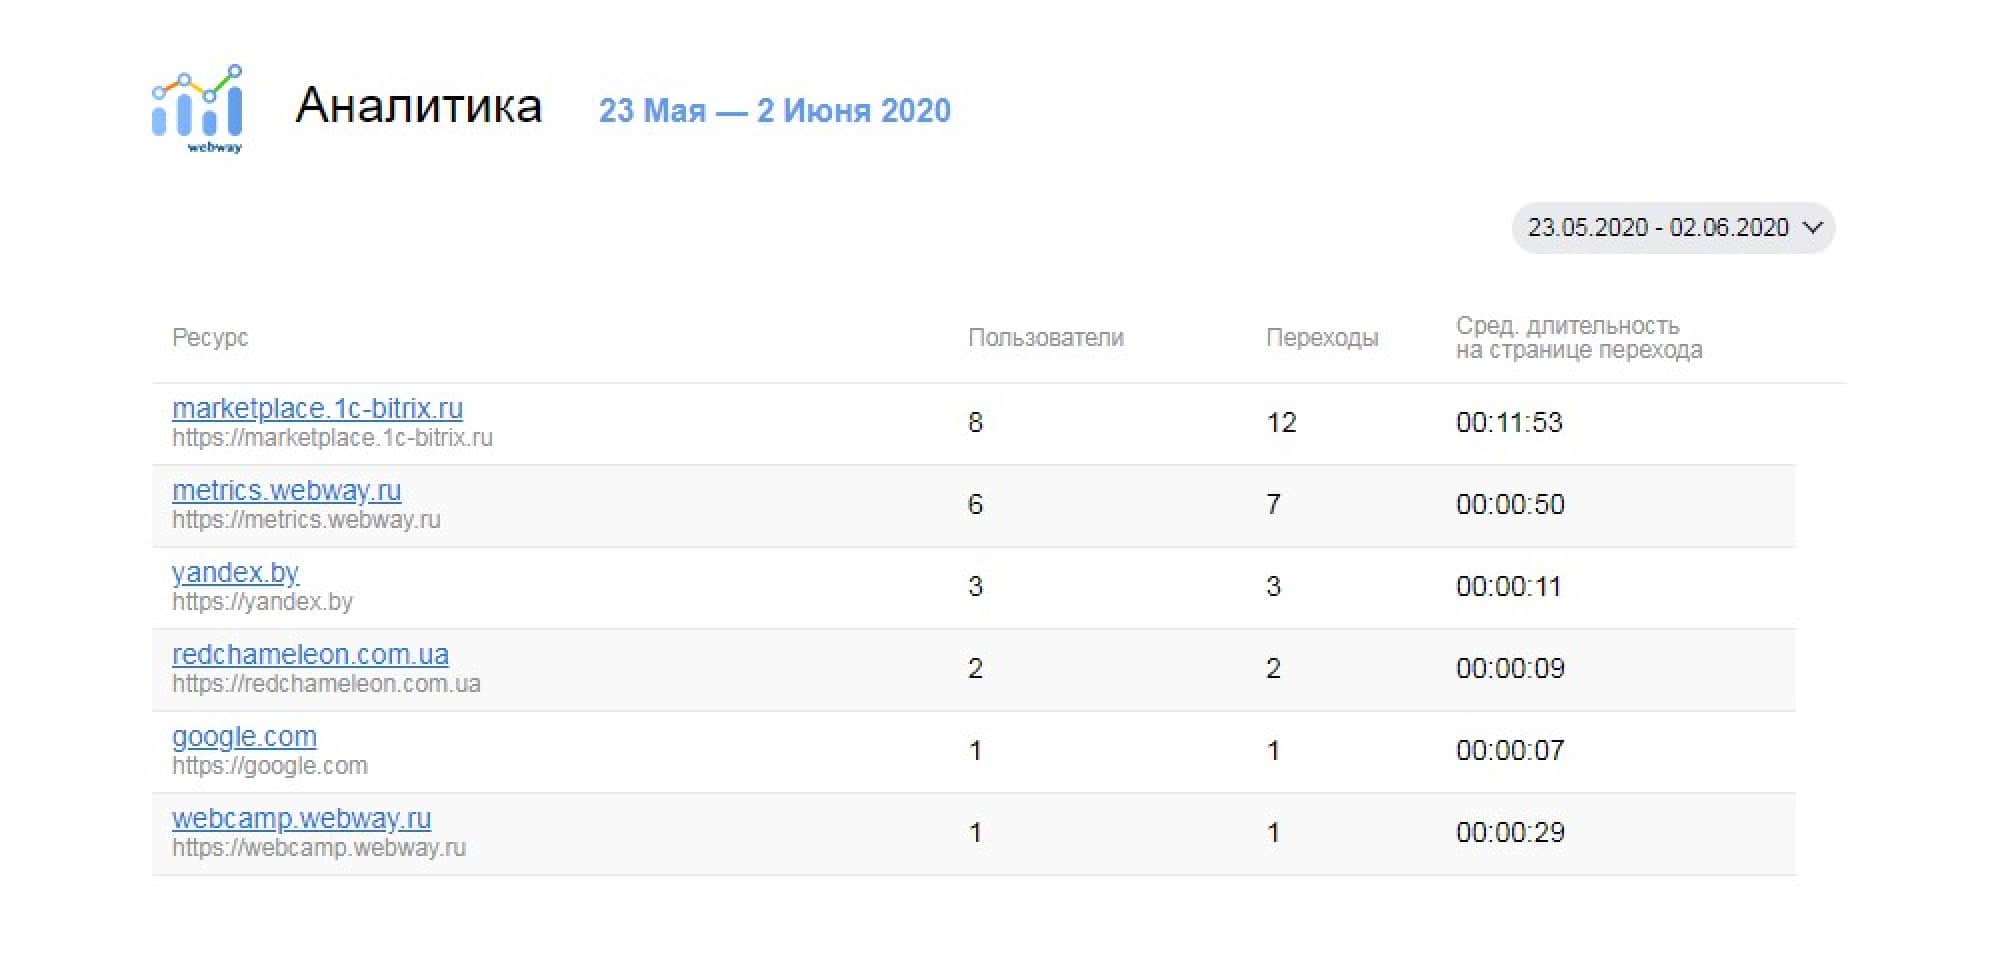2000x964 pixels.
Task: Click the https://google.com URL subtext
Action: (x=270, y=766)
